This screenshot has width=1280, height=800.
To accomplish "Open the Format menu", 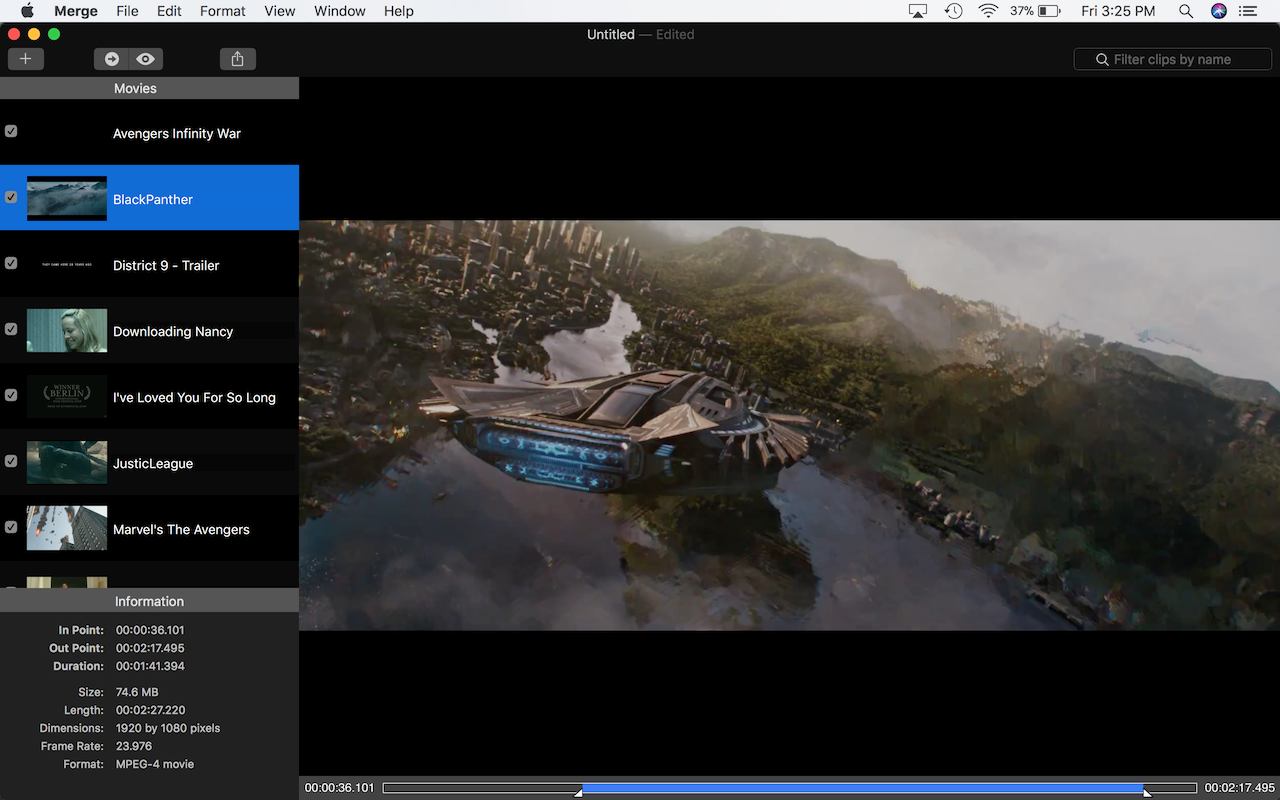I will pos(222,11).
